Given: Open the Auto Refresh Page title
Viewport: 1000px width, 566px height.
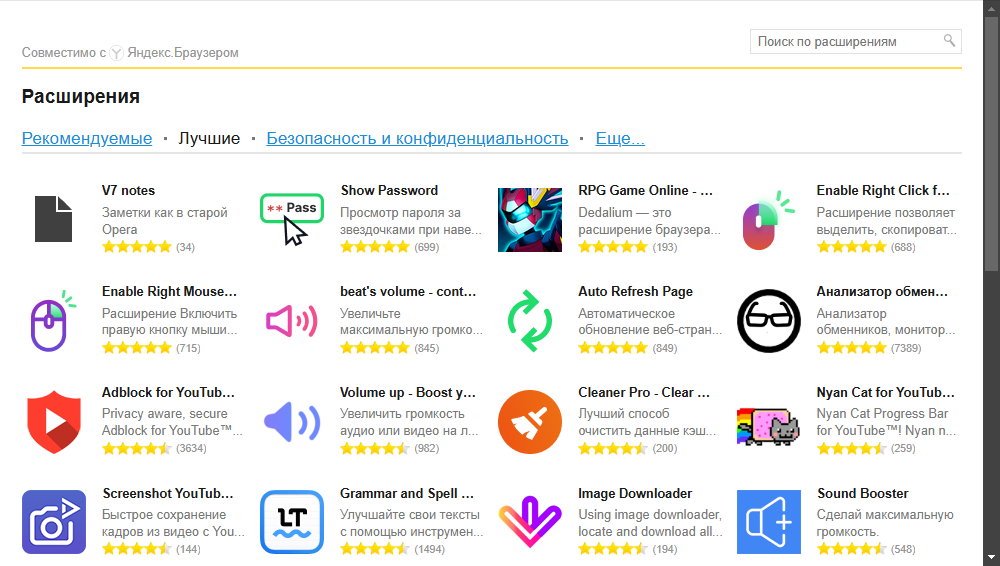Looking at the screenshot, I should [635, 292].
